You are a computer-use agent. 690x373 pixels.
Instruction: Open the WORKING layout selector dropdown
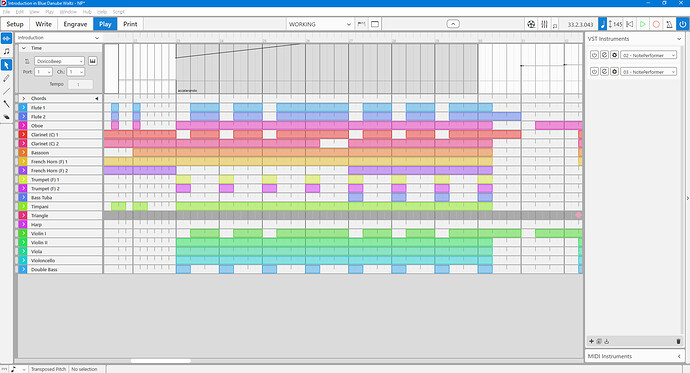tap(320, 24)
